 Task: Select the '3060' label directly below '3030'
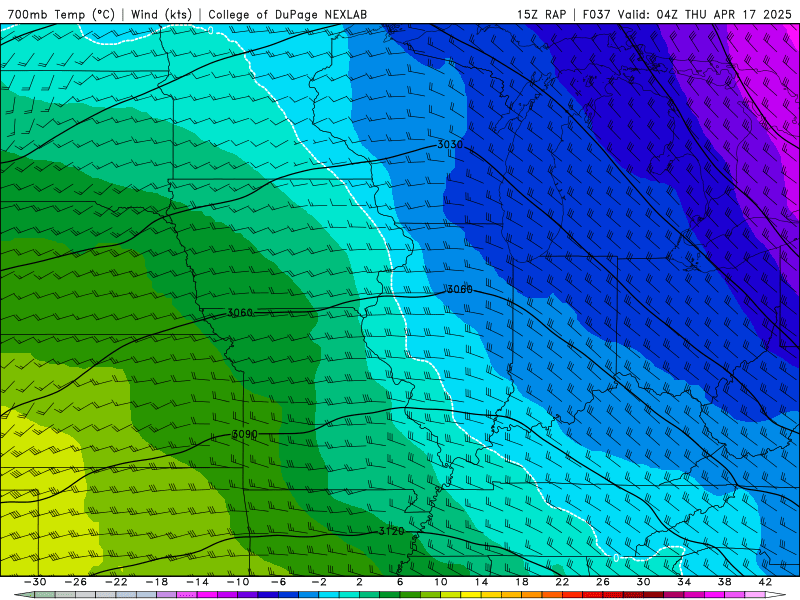[x=460, y=290]
